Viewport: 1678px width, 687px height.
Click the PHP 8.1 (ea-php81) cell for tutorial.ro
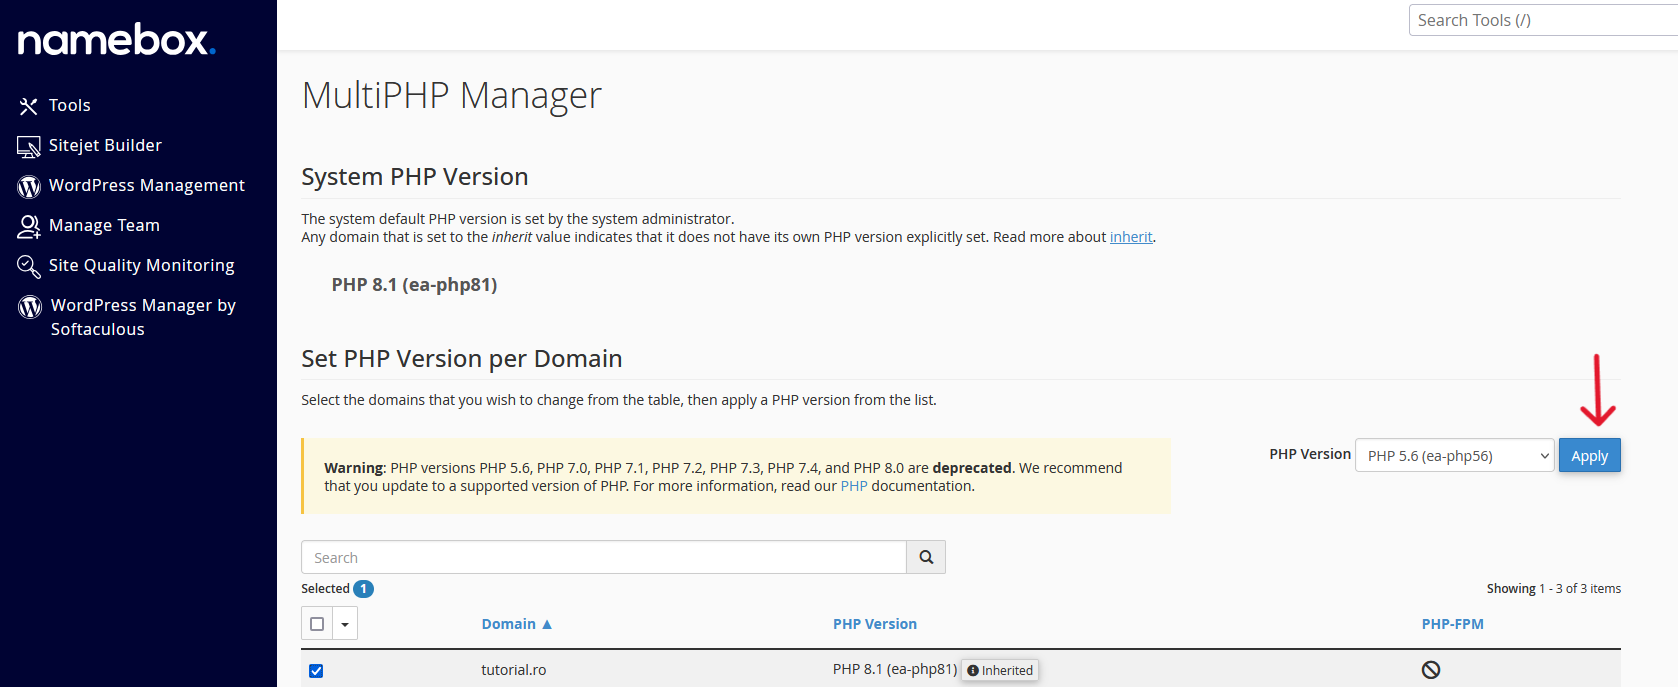[x=895, y=670]
